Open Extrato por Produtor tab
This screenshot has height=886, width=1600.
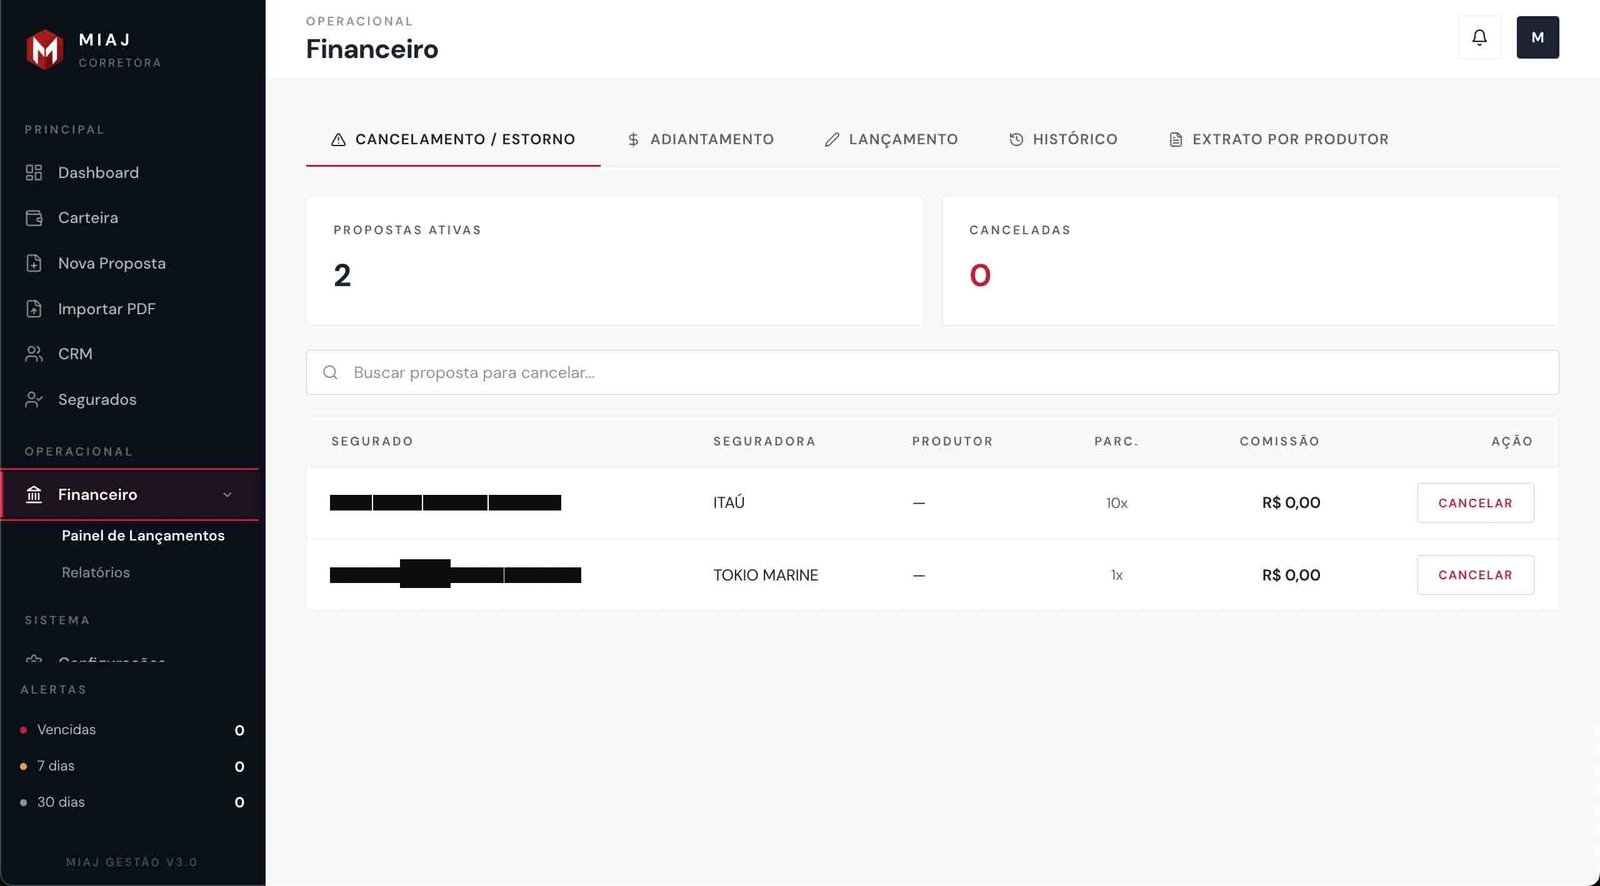click(1278, 140)
